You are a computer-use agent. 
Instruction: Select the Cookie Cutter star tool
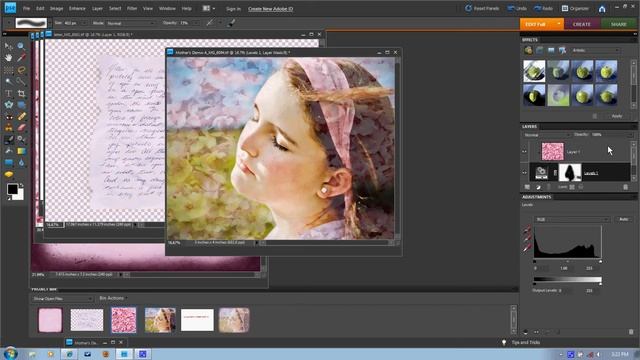pyautogui.click(x=9, y=105)
